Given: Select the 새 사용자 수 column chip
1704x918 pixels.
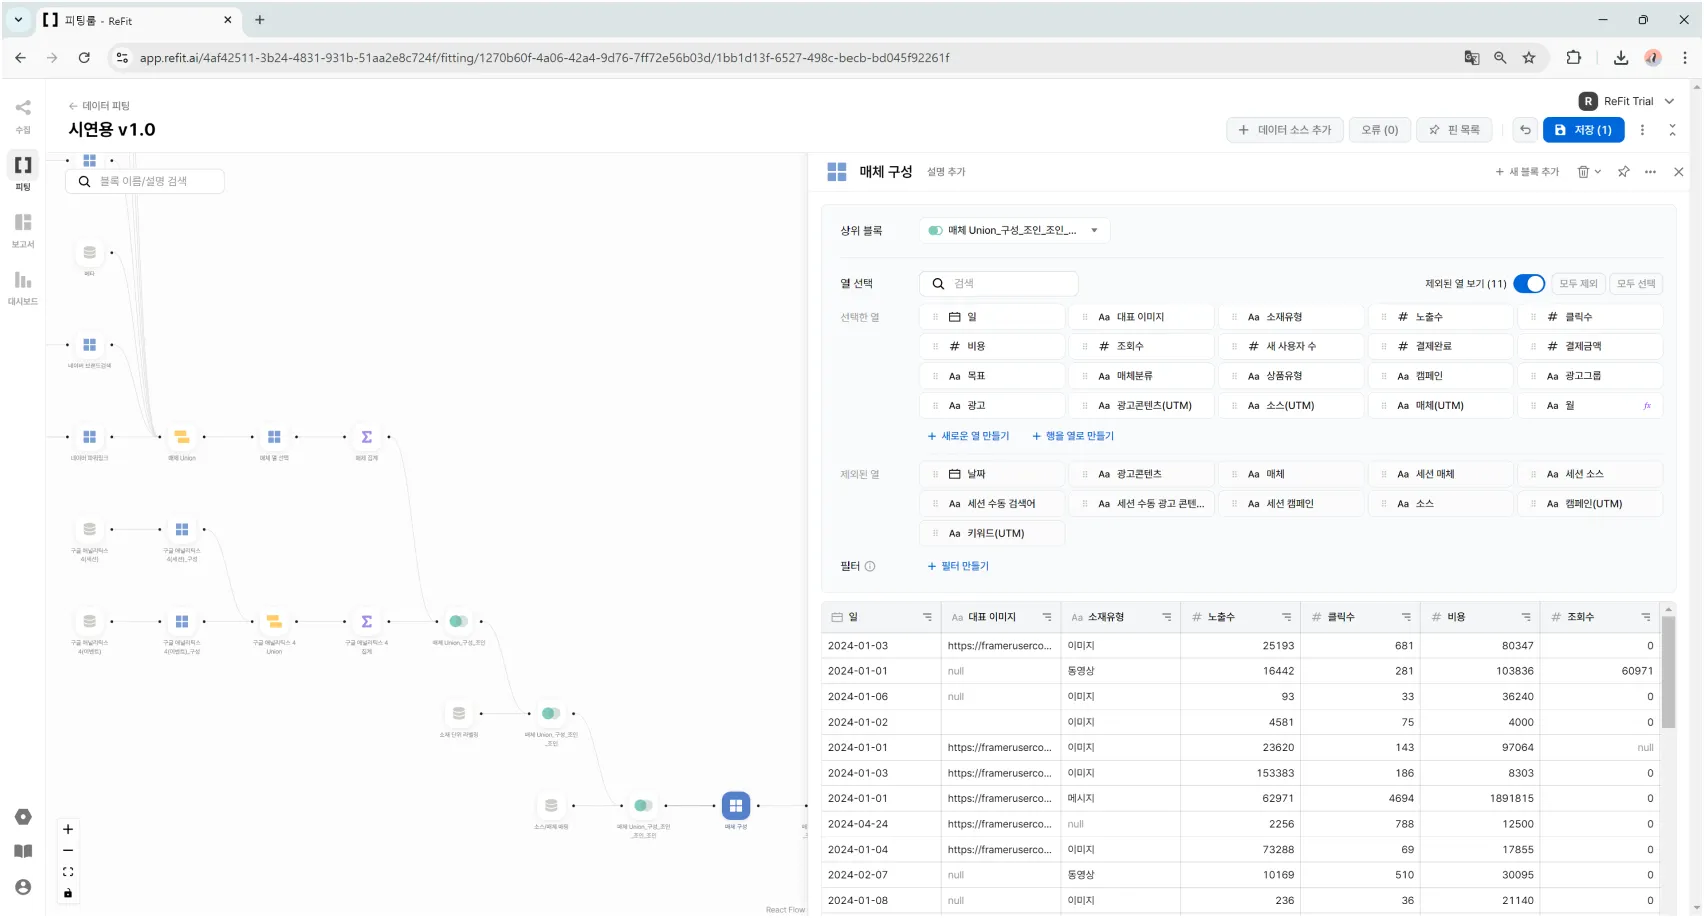Looking at the screenshot, I should point(1291,346).
